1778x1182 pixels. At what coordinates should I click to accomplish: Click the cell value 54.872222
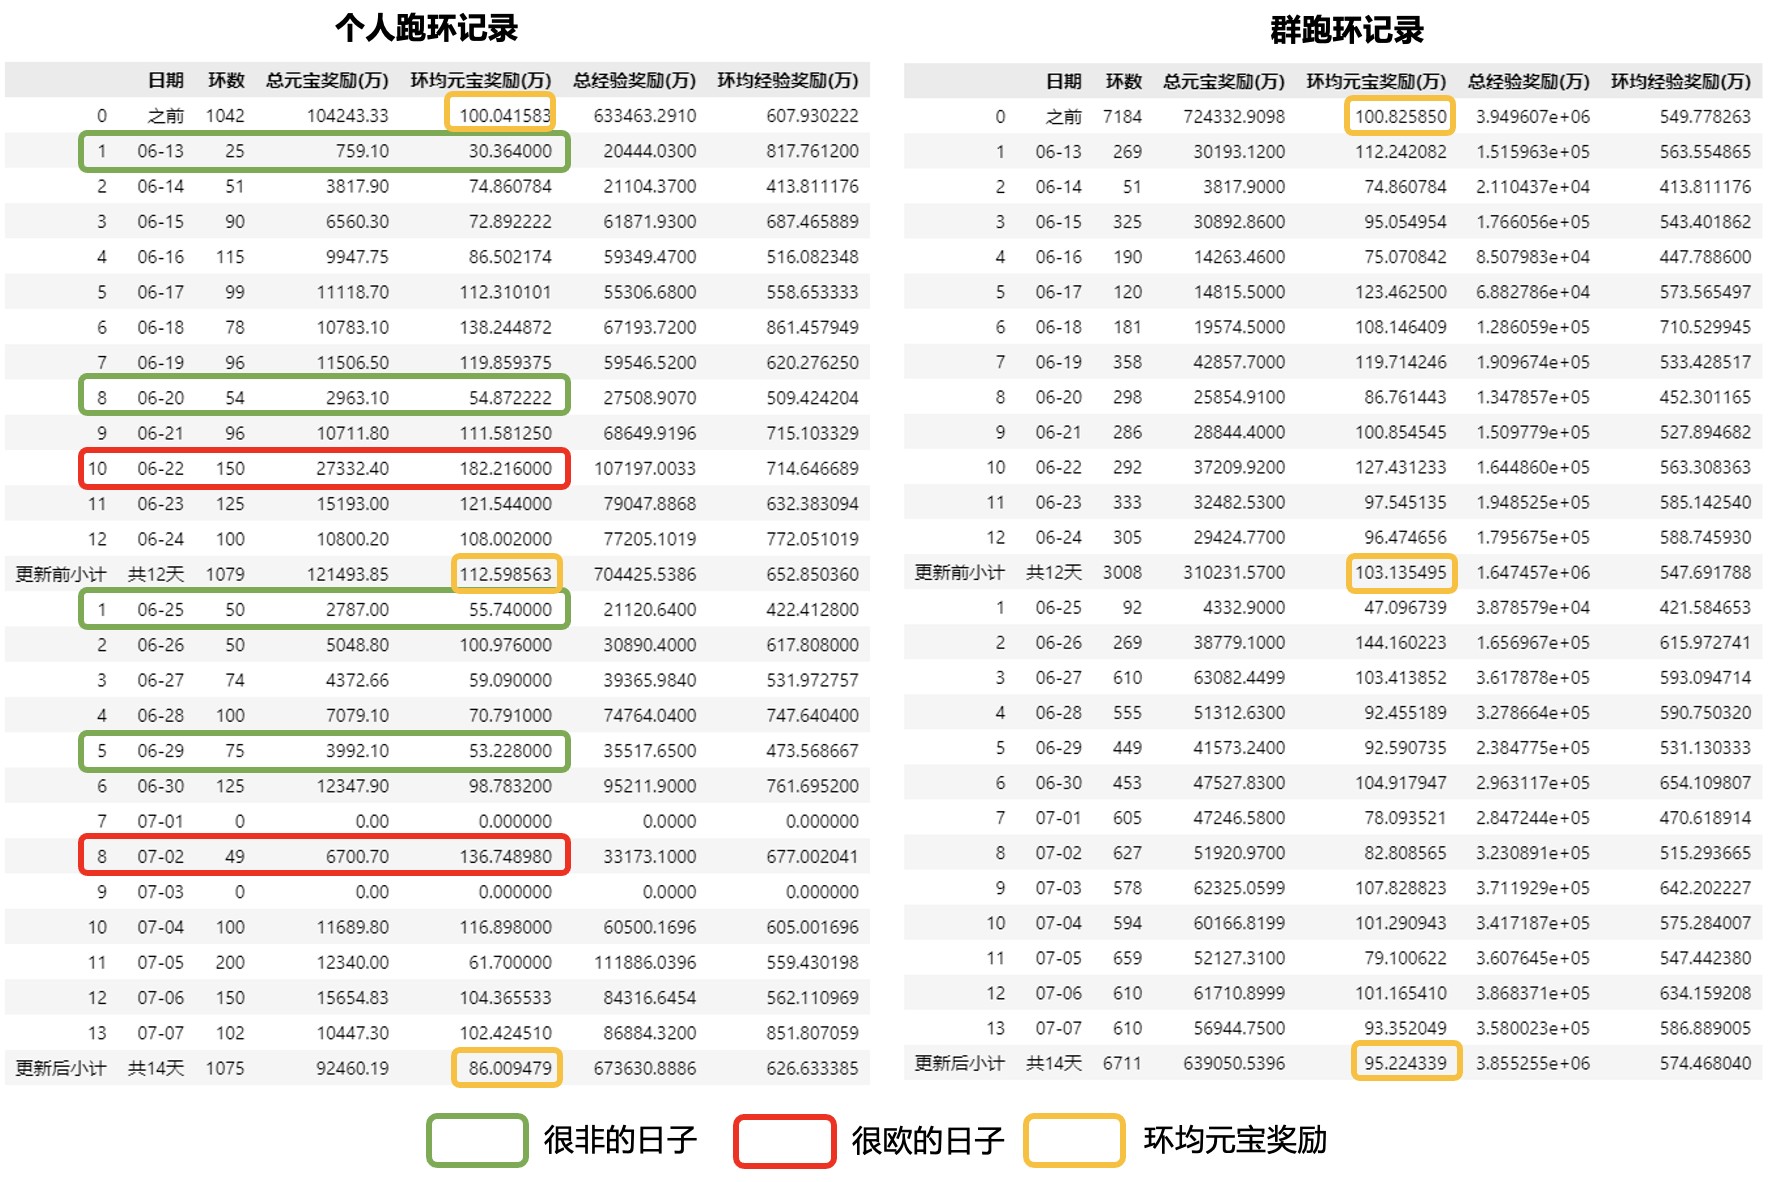[x=510, y=398]
